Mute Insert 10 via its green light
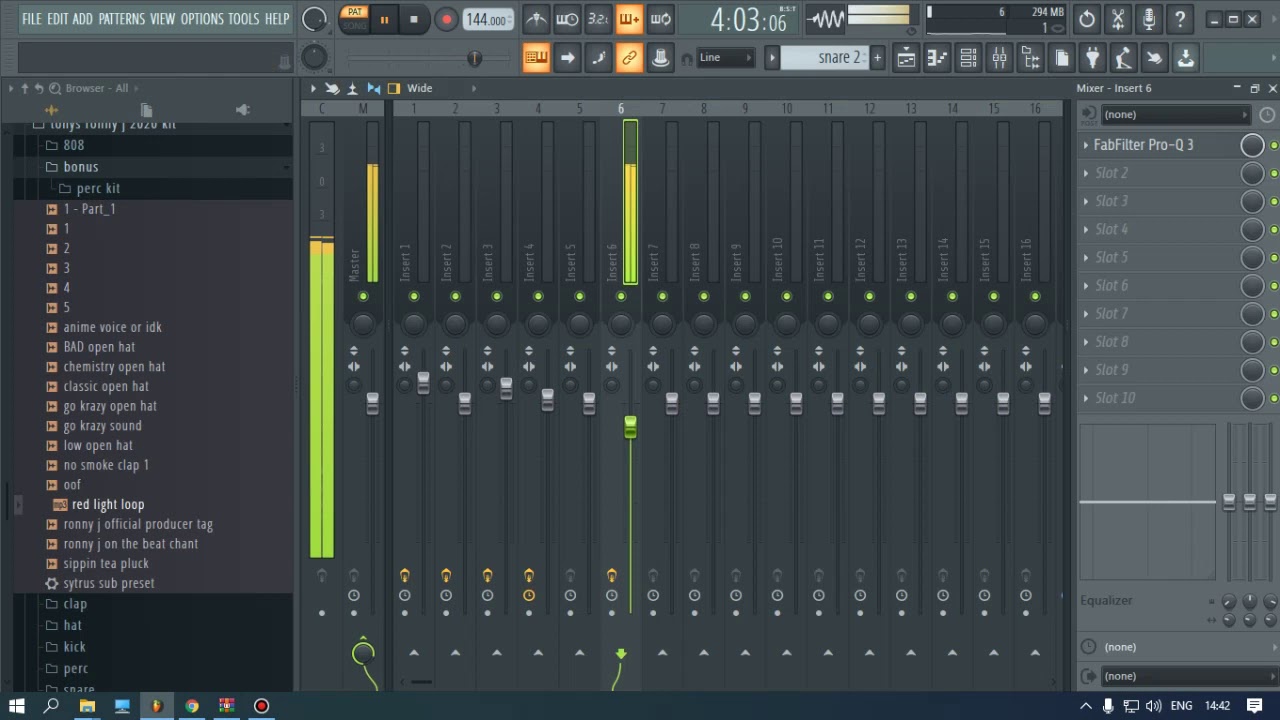1280x720 pixels. click(x=786, y=296)
